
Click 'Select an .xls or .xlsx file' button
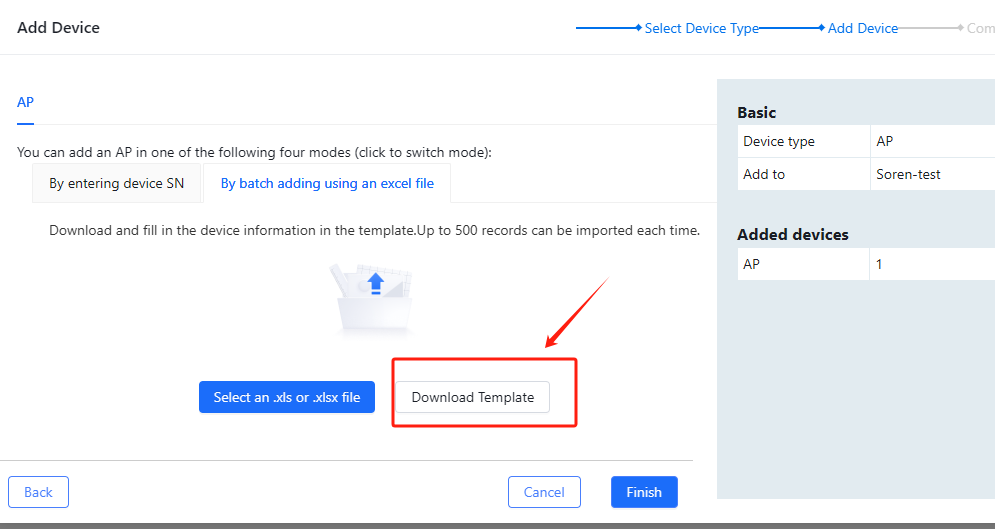click(x=286, y=397)
